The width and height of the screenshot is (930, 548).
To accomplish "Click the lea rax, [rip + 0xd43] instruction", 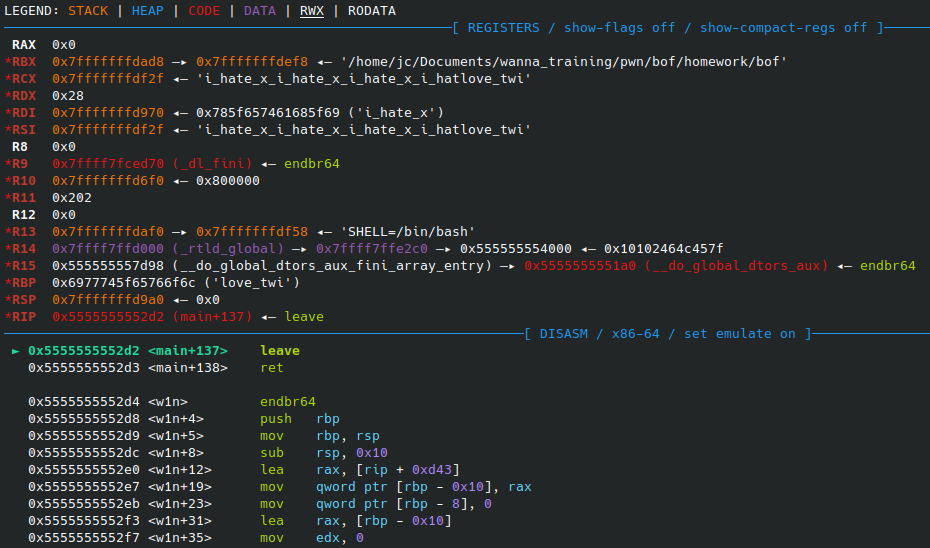I will (x=360, y=470).
